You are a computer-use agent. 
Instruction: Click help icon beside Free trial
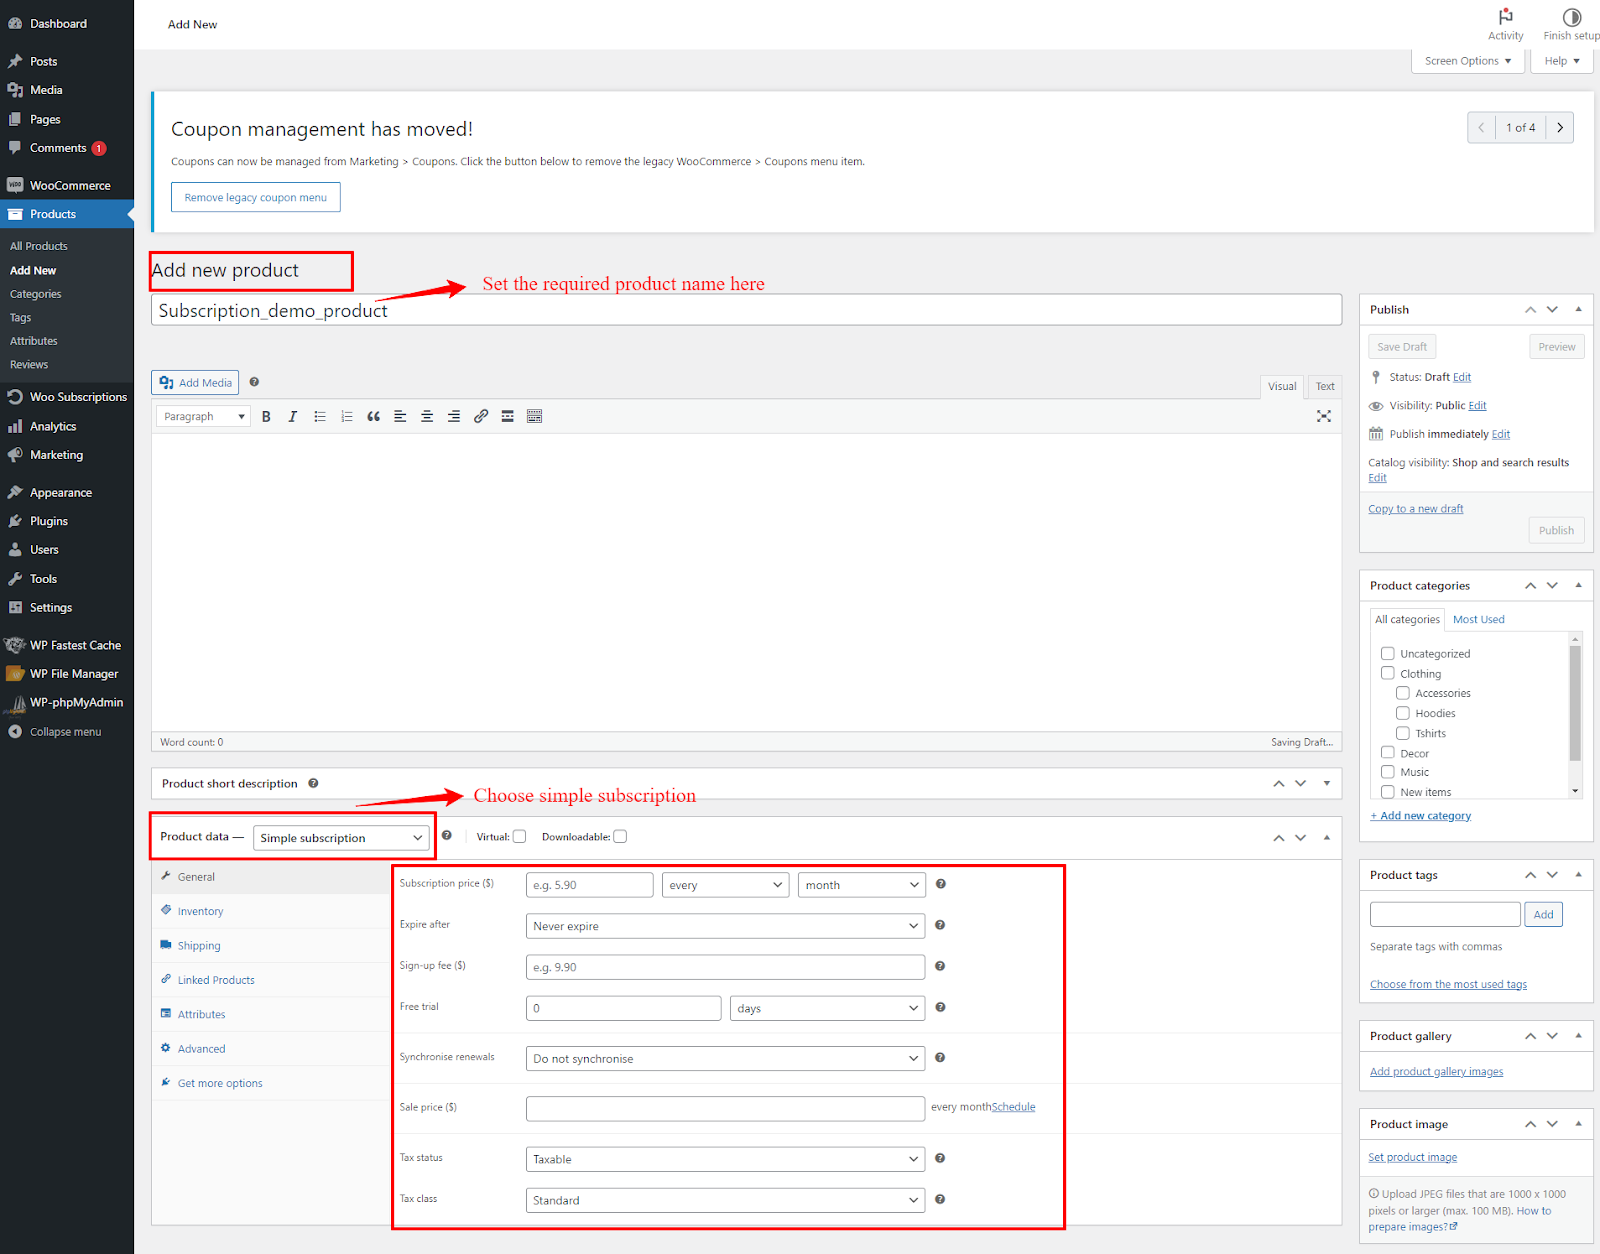tap(940, 1007)
